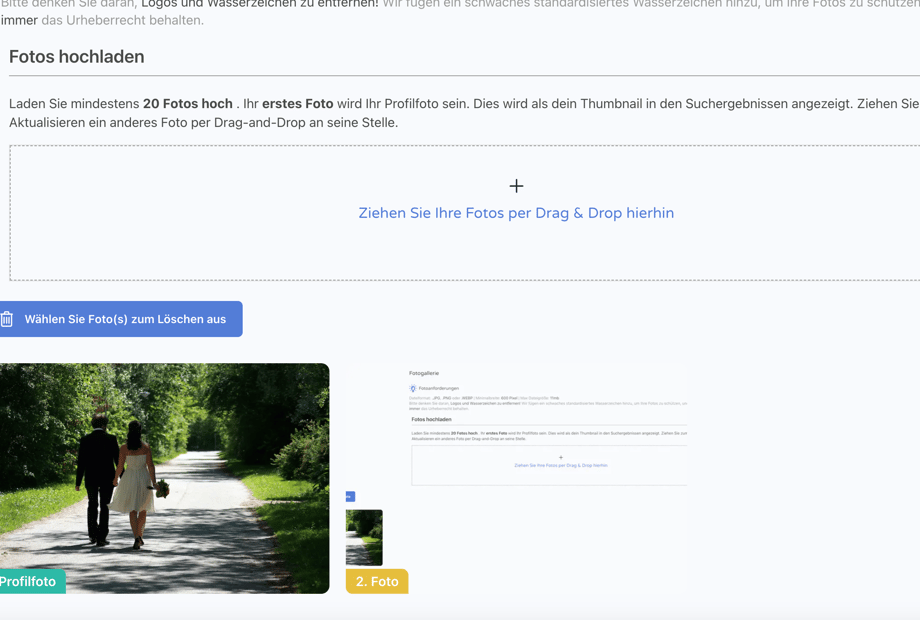Click the 'das Urheberrecht behalten.' text
The image size is (920, 620).
tap(123, 20)
